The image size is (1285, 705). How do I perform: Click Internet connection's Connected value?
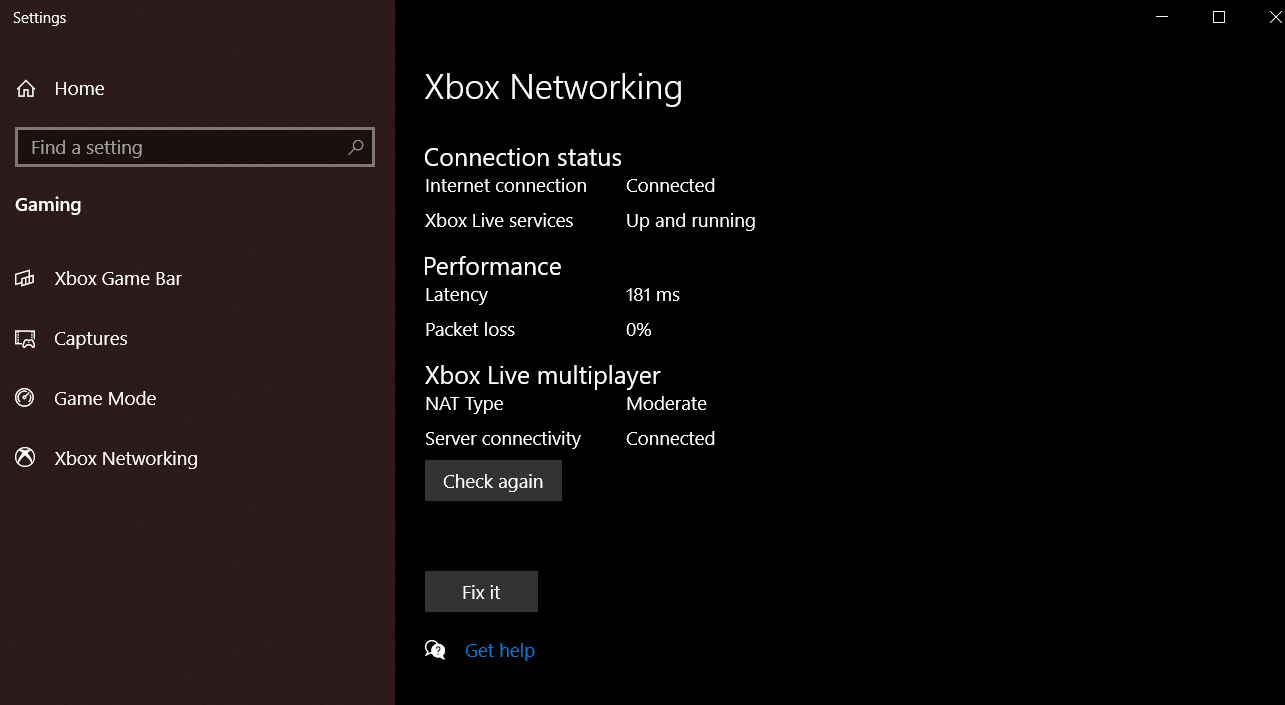670,186
